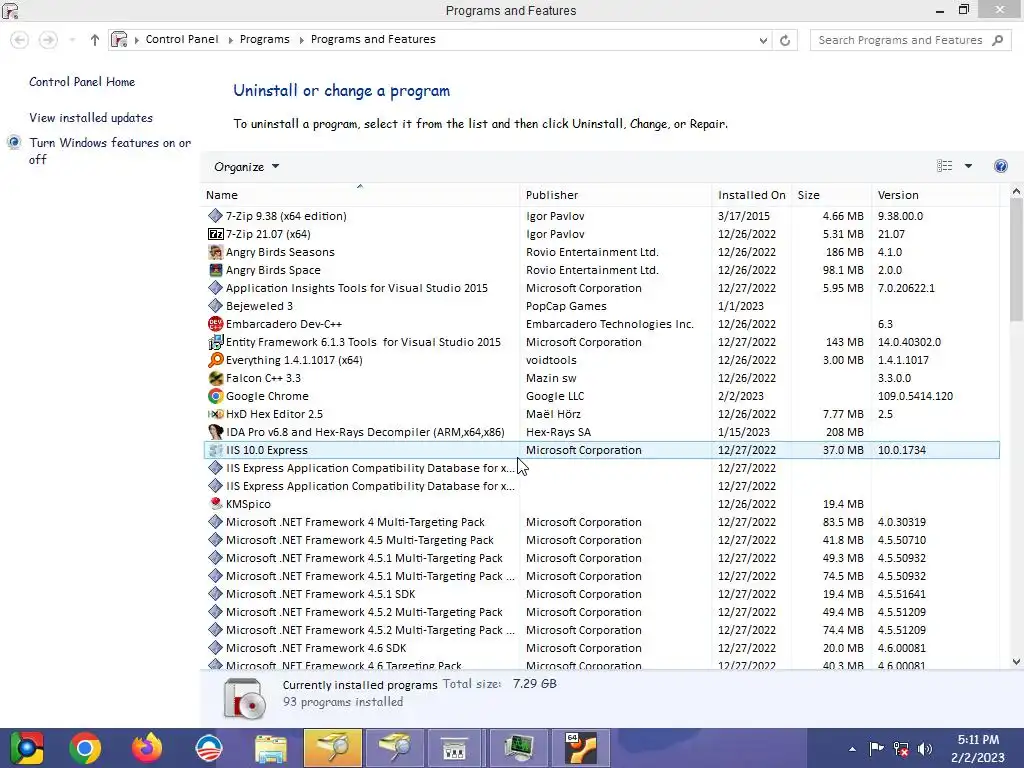Sort by the Size column header
The width and height of the screenshot is (1024, 768).
(x=831, y=195)
